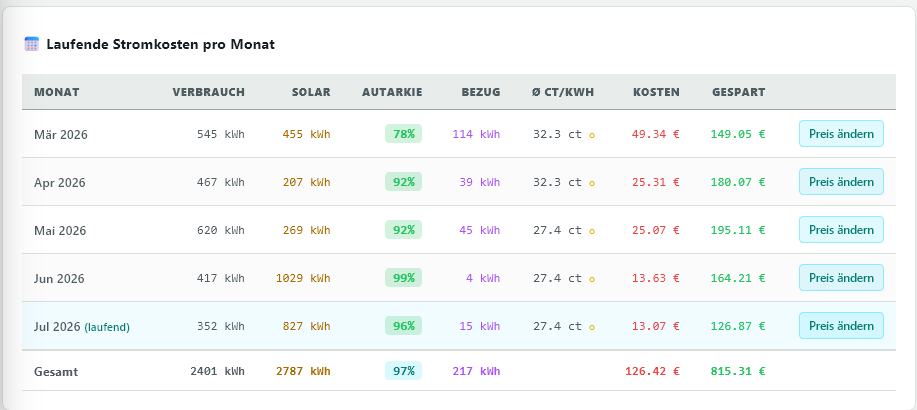Click the 455 kWh solar value
Image resolution: width=917 pixels, height=410 pixels.
tap(306, 134)
